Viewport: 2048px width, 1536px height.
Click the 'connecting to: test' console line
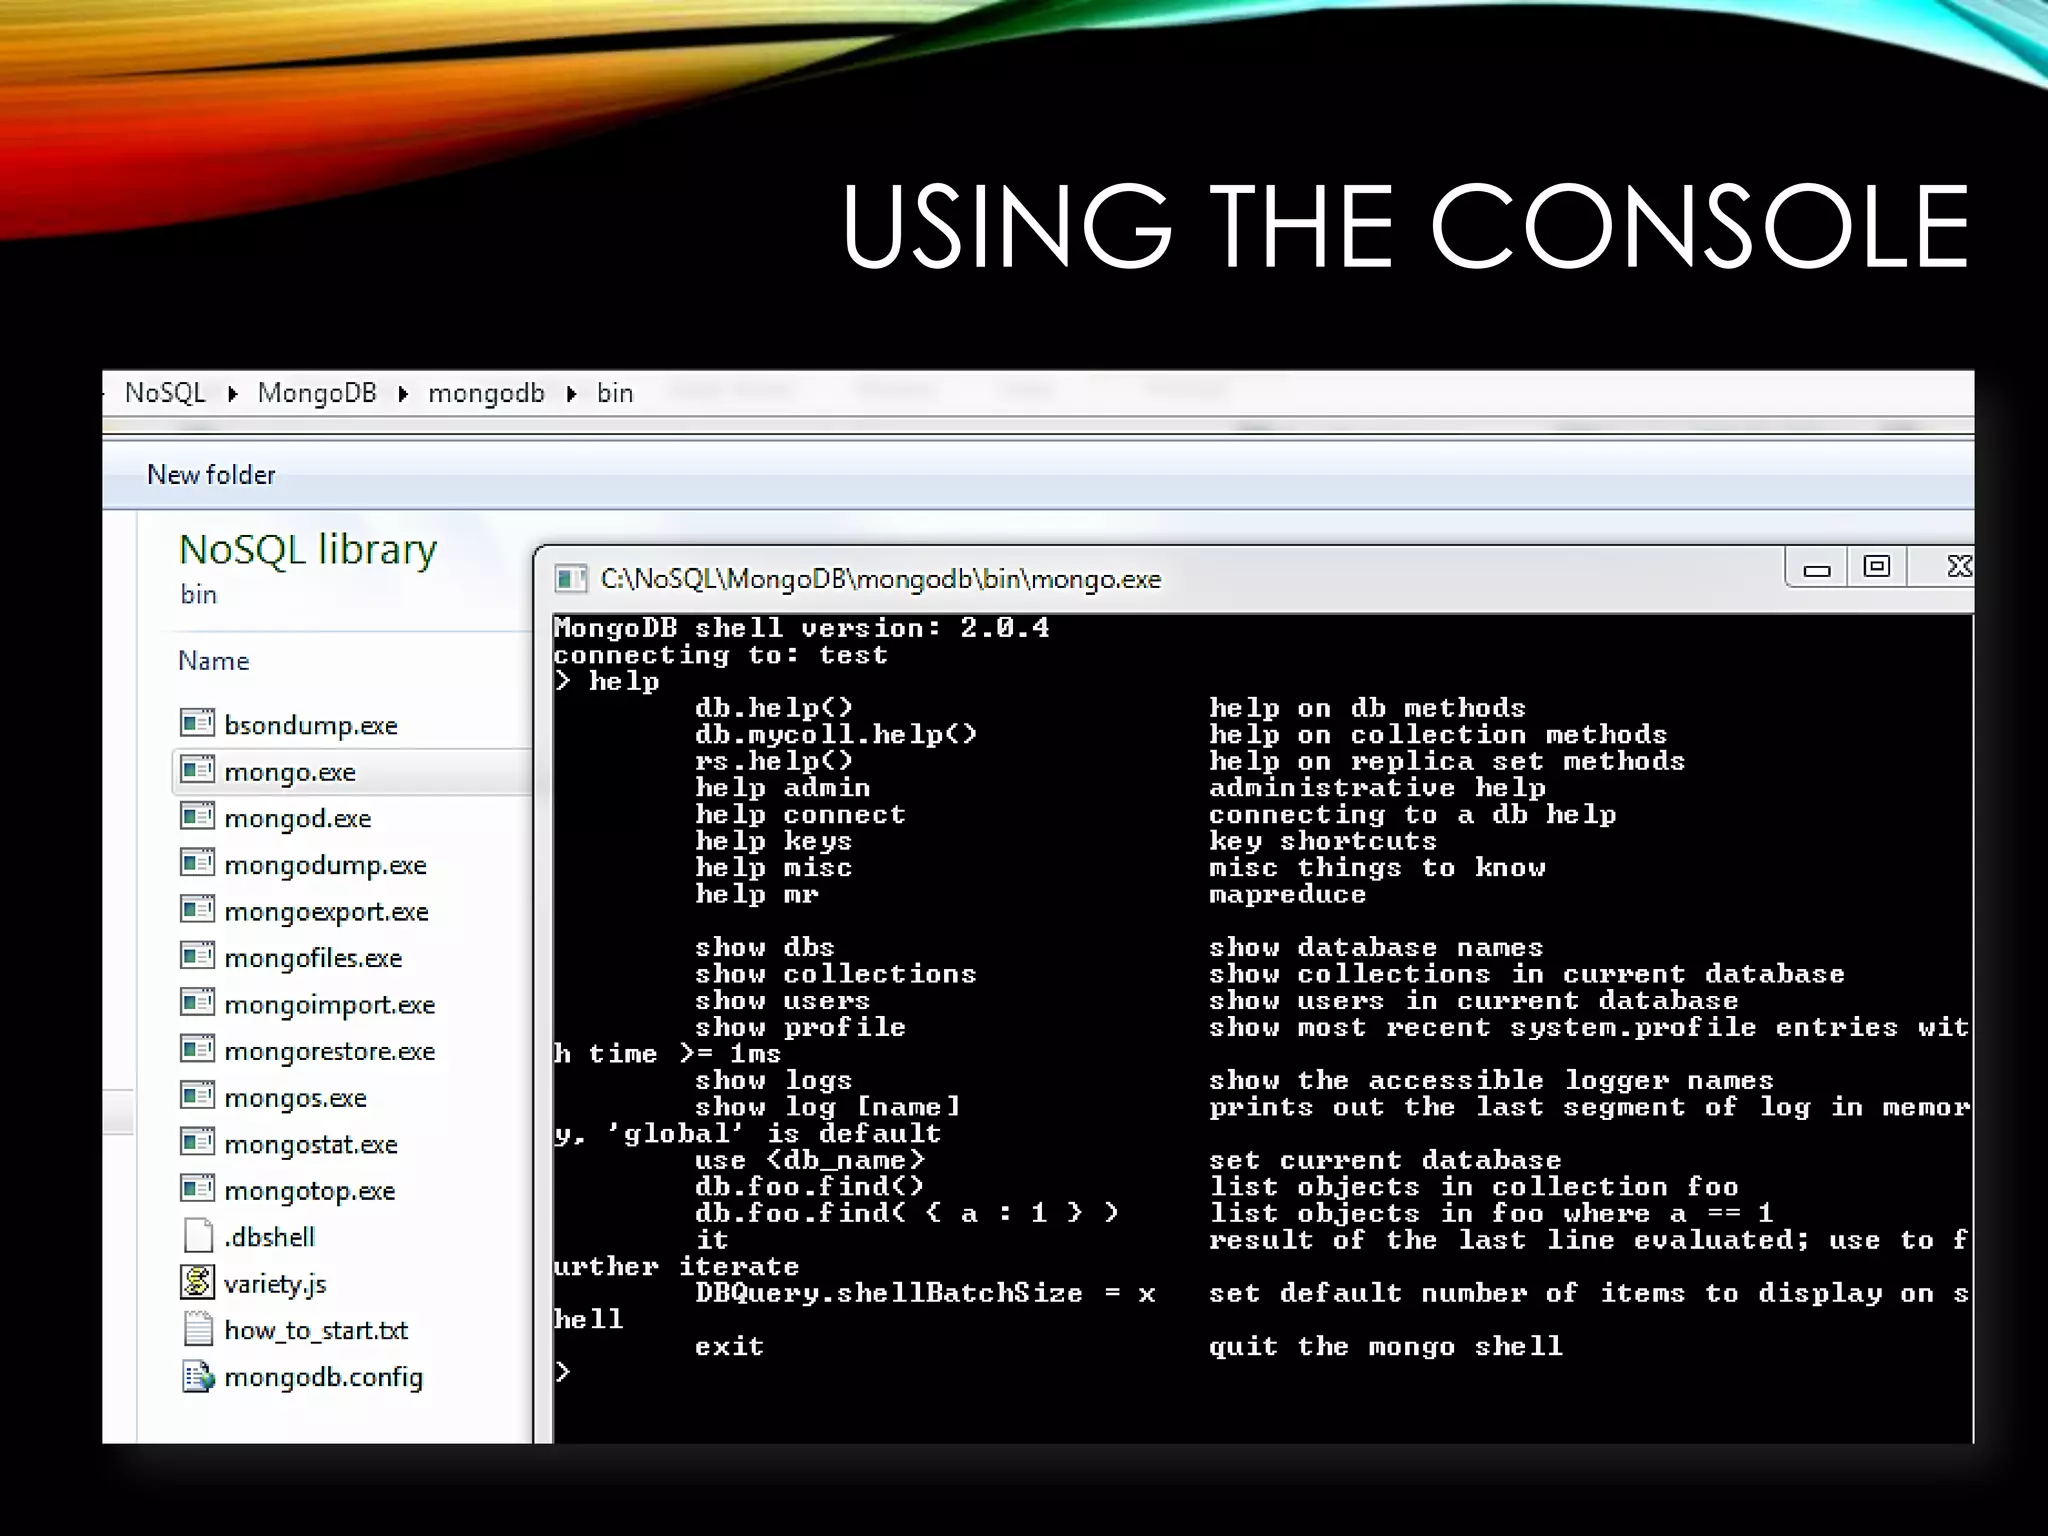point(720,655)
